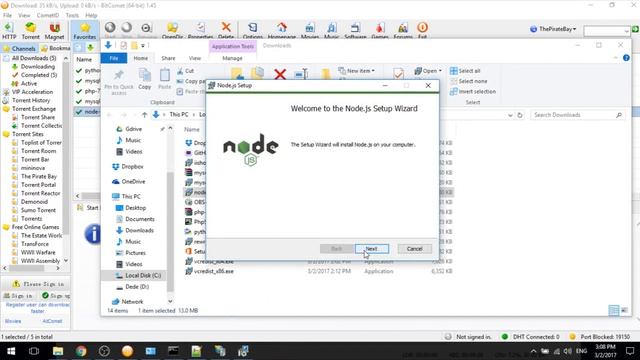Click Select all in Explorer ribbon
Screen dimensions: 640x360
465,71
